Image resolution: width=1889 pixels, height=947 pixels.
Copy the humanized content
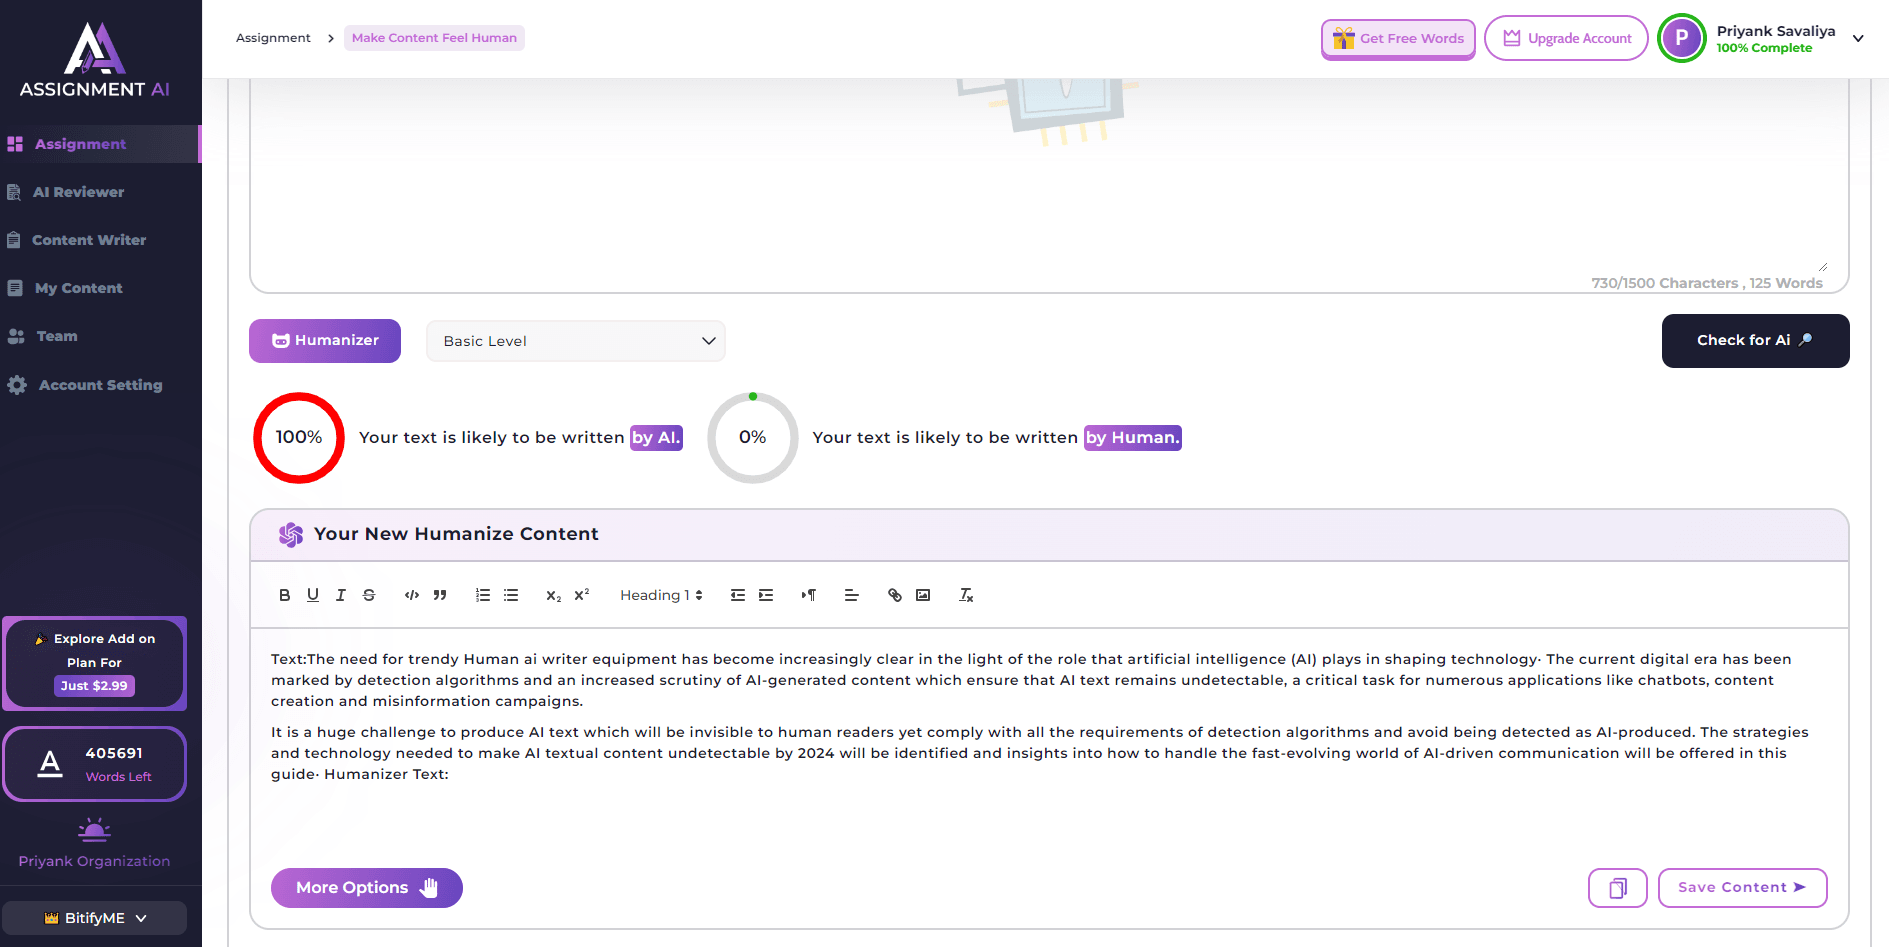click(x=1617, y=887)
